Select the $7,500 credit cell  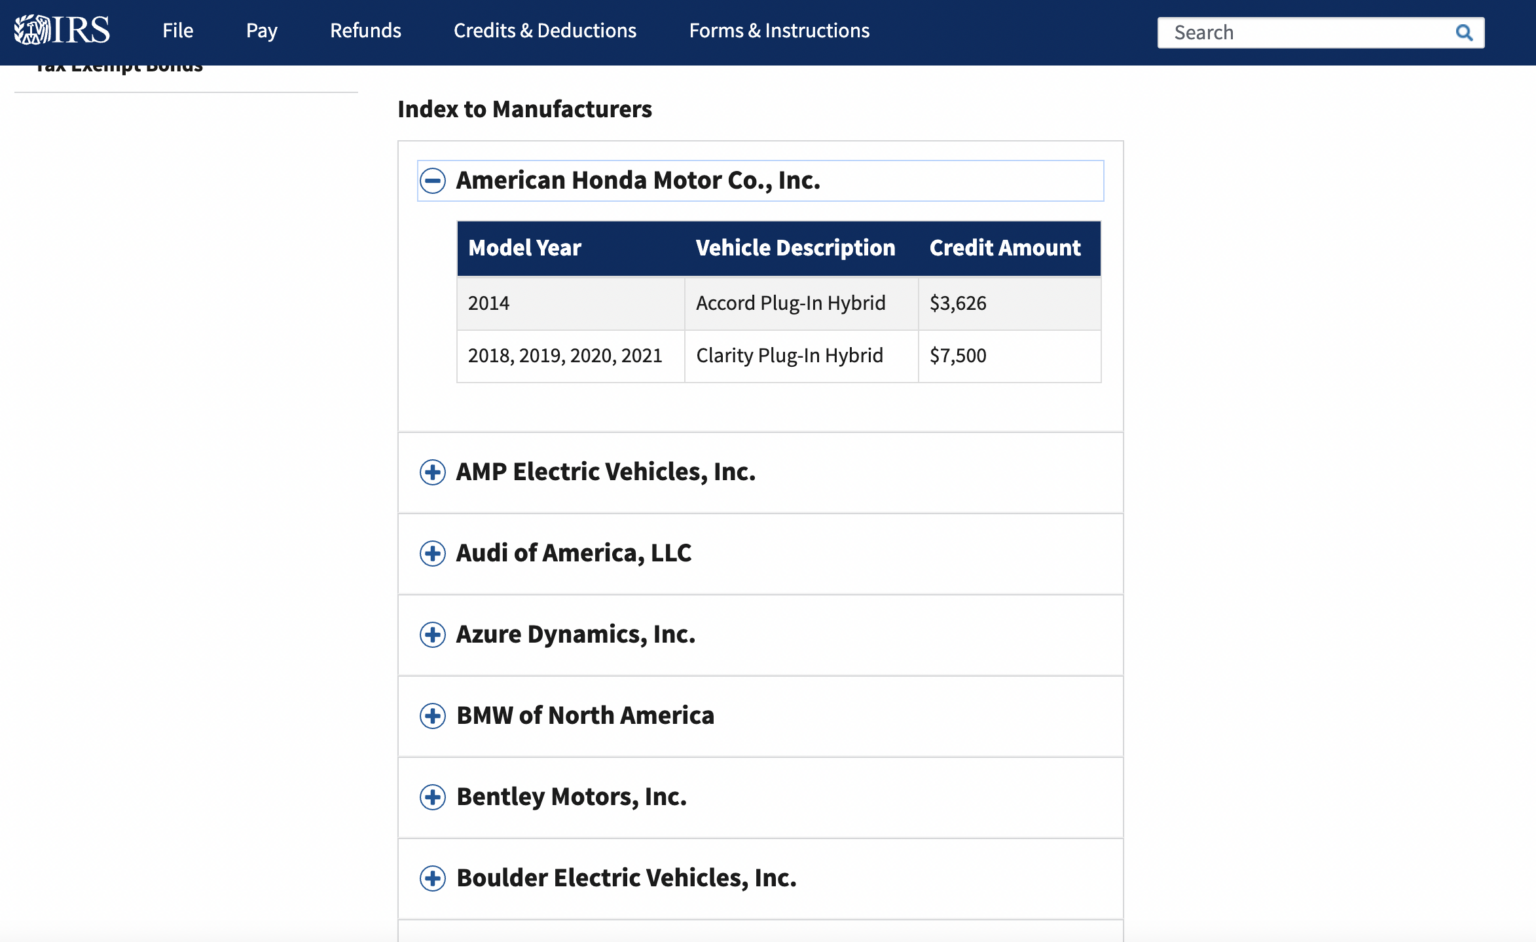point(1010,356)
